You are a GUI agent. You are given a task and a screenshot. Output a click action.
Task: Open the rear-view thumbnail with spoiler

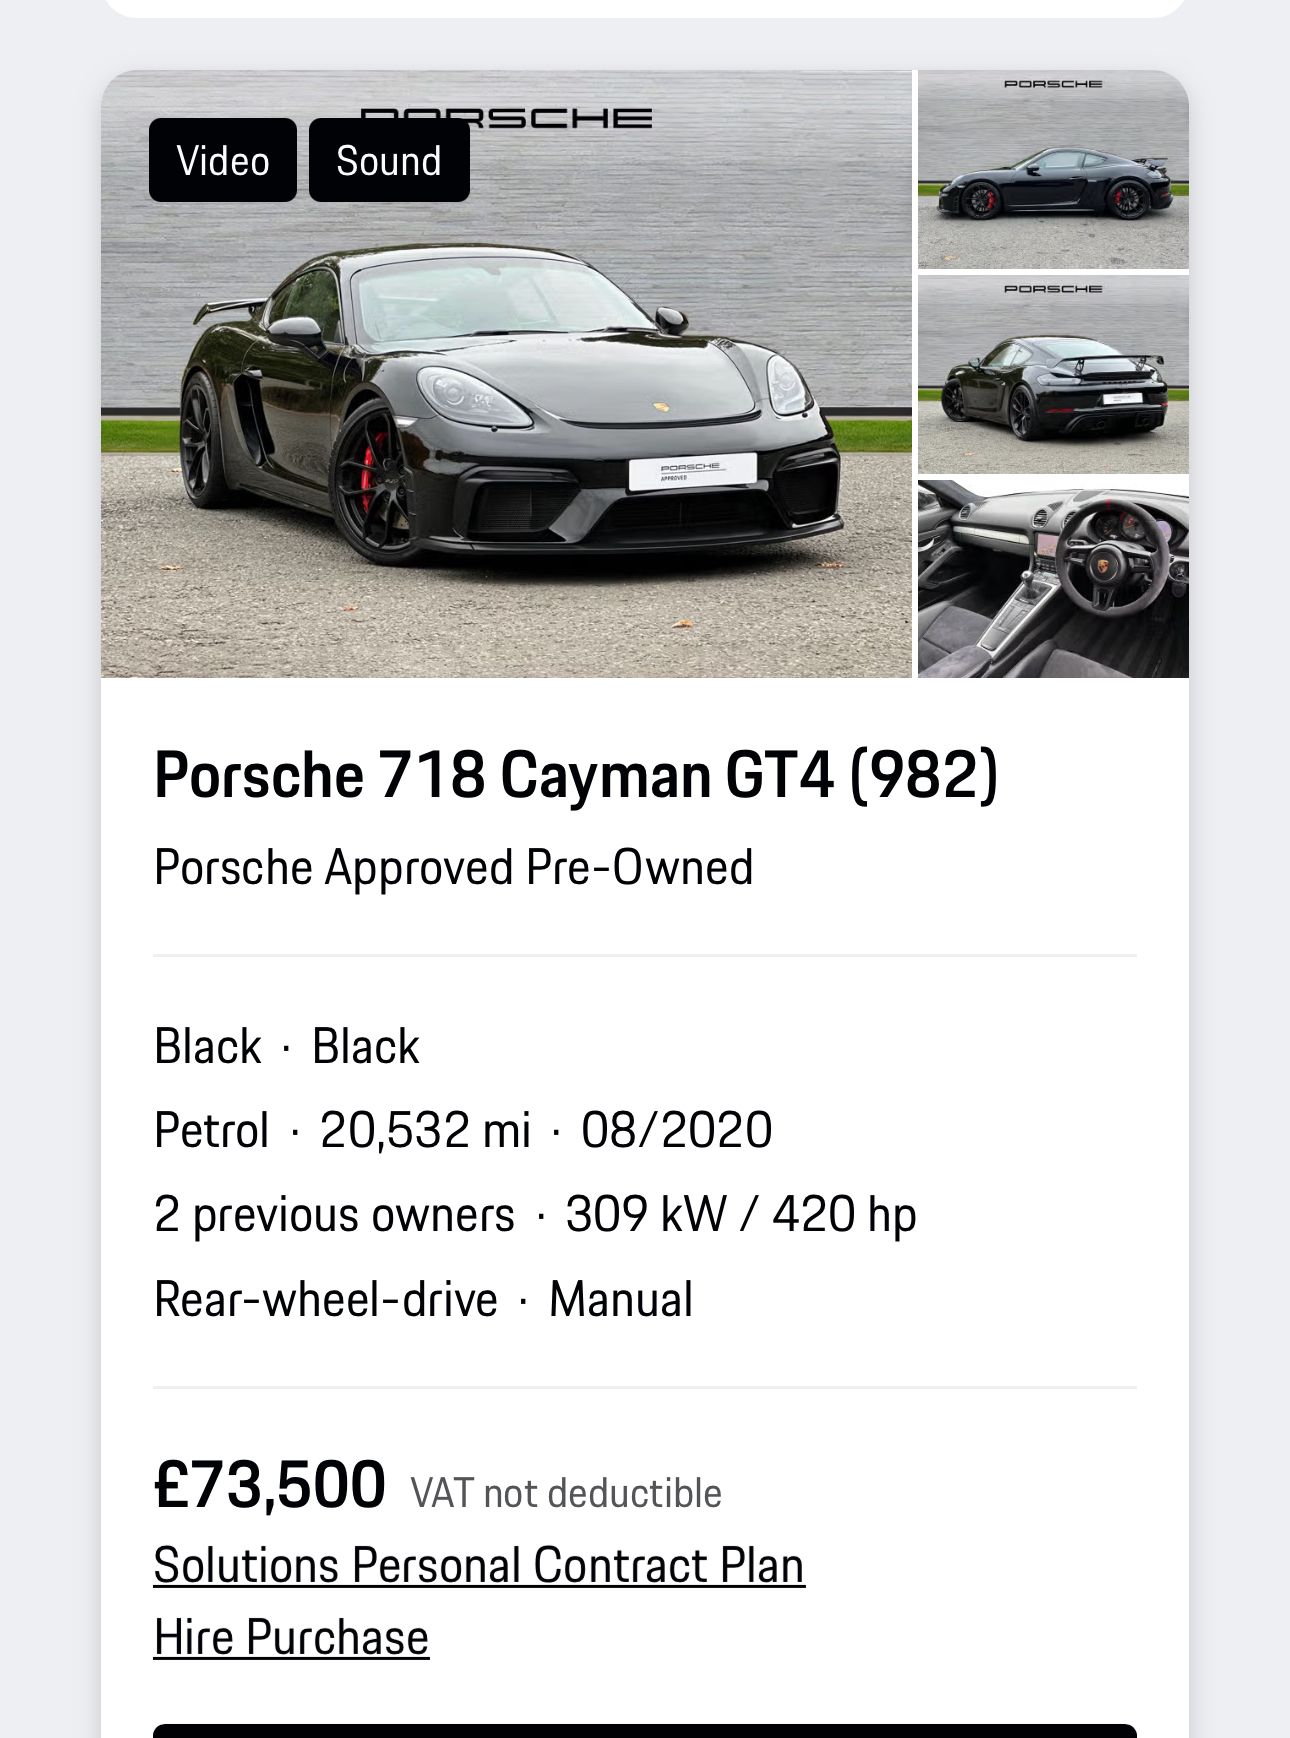[1053, 375]
